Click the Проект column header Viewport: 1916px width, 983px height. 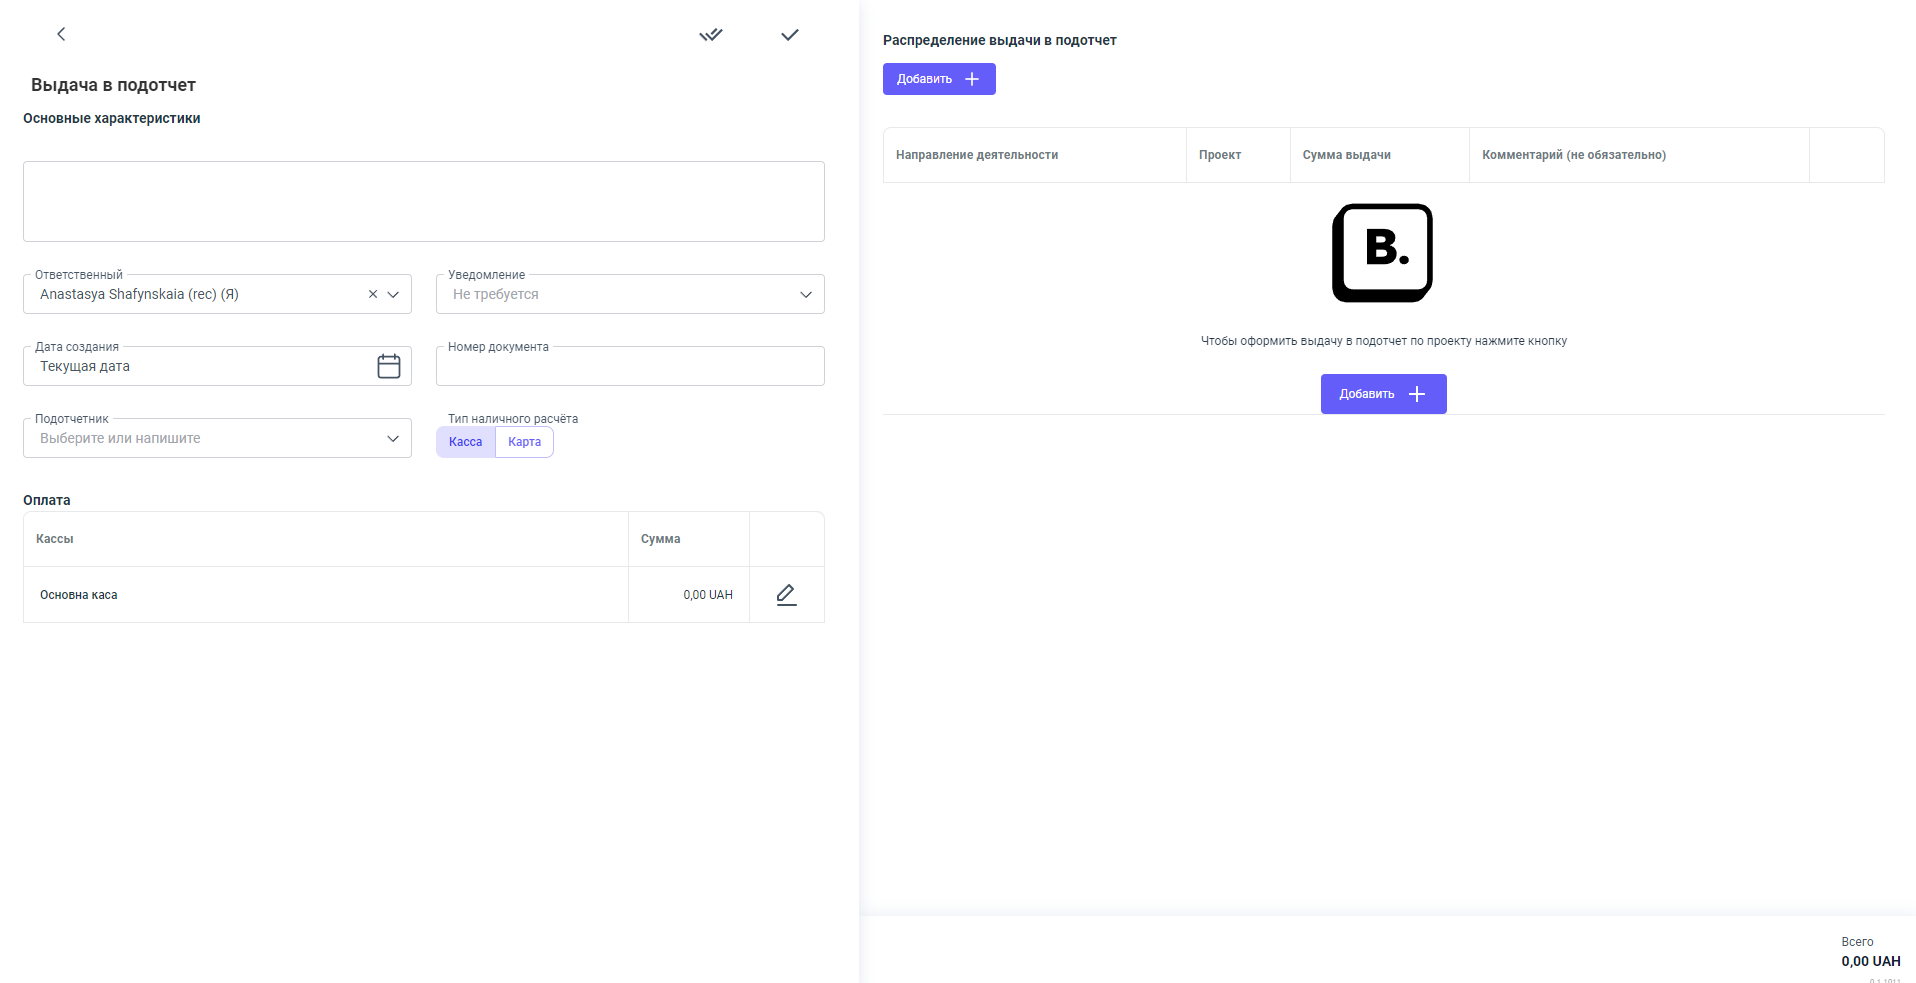point(1219,155)
